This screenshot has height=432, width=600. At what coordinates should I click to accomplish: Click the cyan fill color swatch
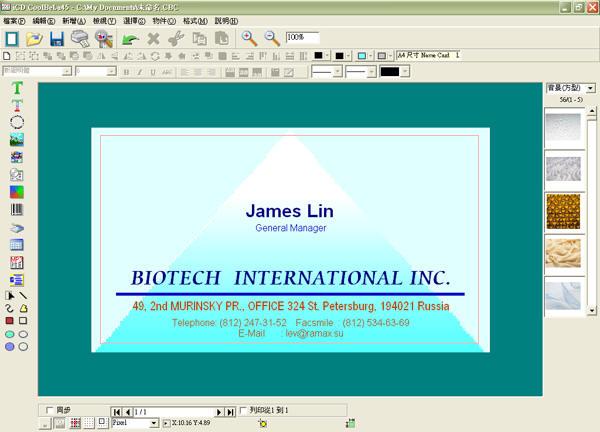[x=362, y=56]
